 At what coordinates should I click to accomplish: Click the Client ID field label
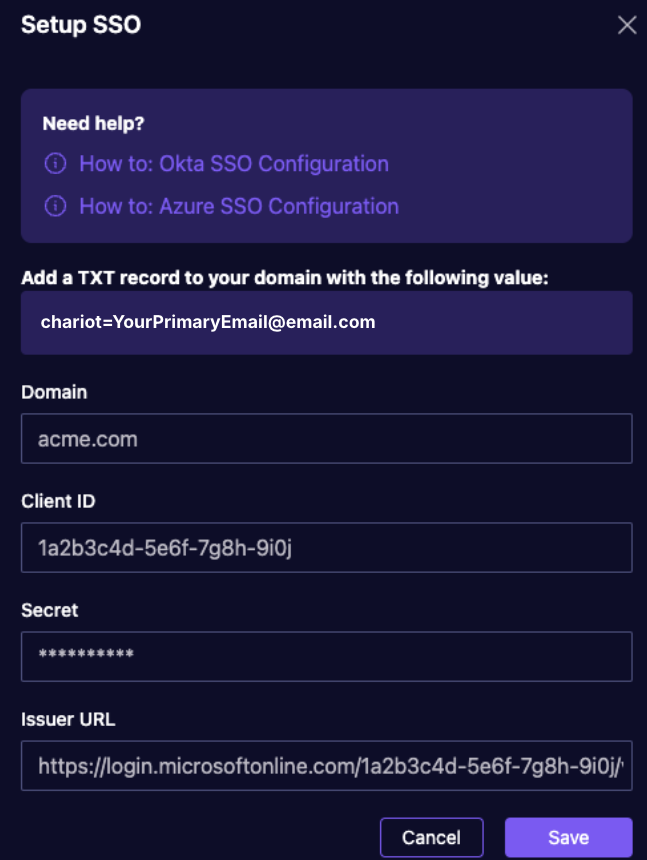point(58,501)
